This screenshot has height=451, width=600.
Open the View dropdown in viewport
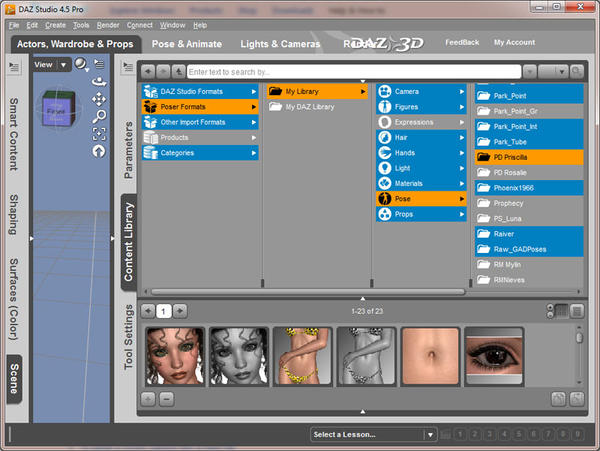[51, 65]
